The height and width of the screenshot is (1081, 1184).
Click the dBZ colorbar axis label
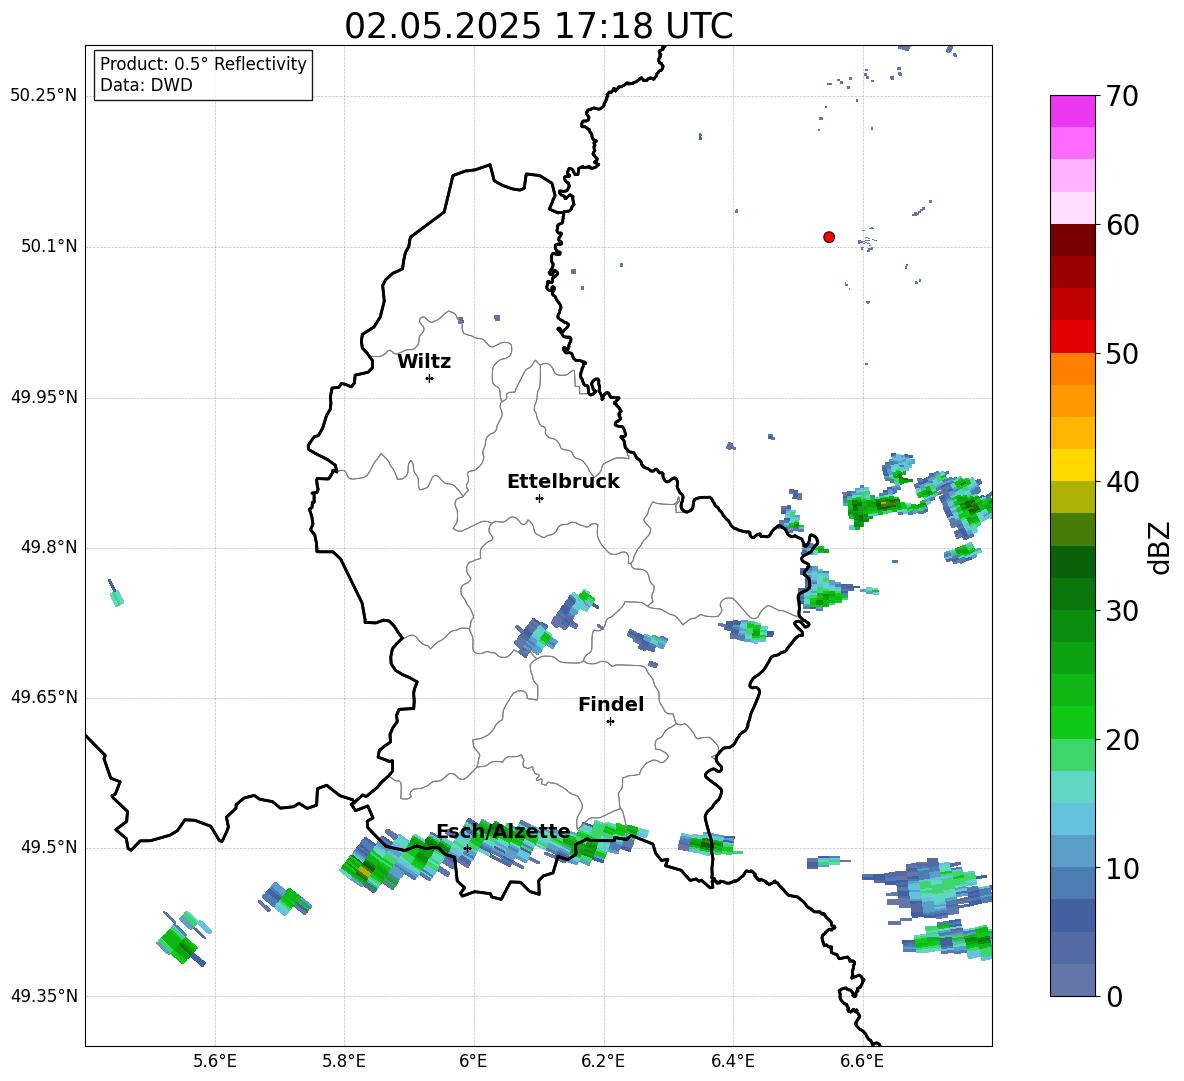click(1161, 547)
